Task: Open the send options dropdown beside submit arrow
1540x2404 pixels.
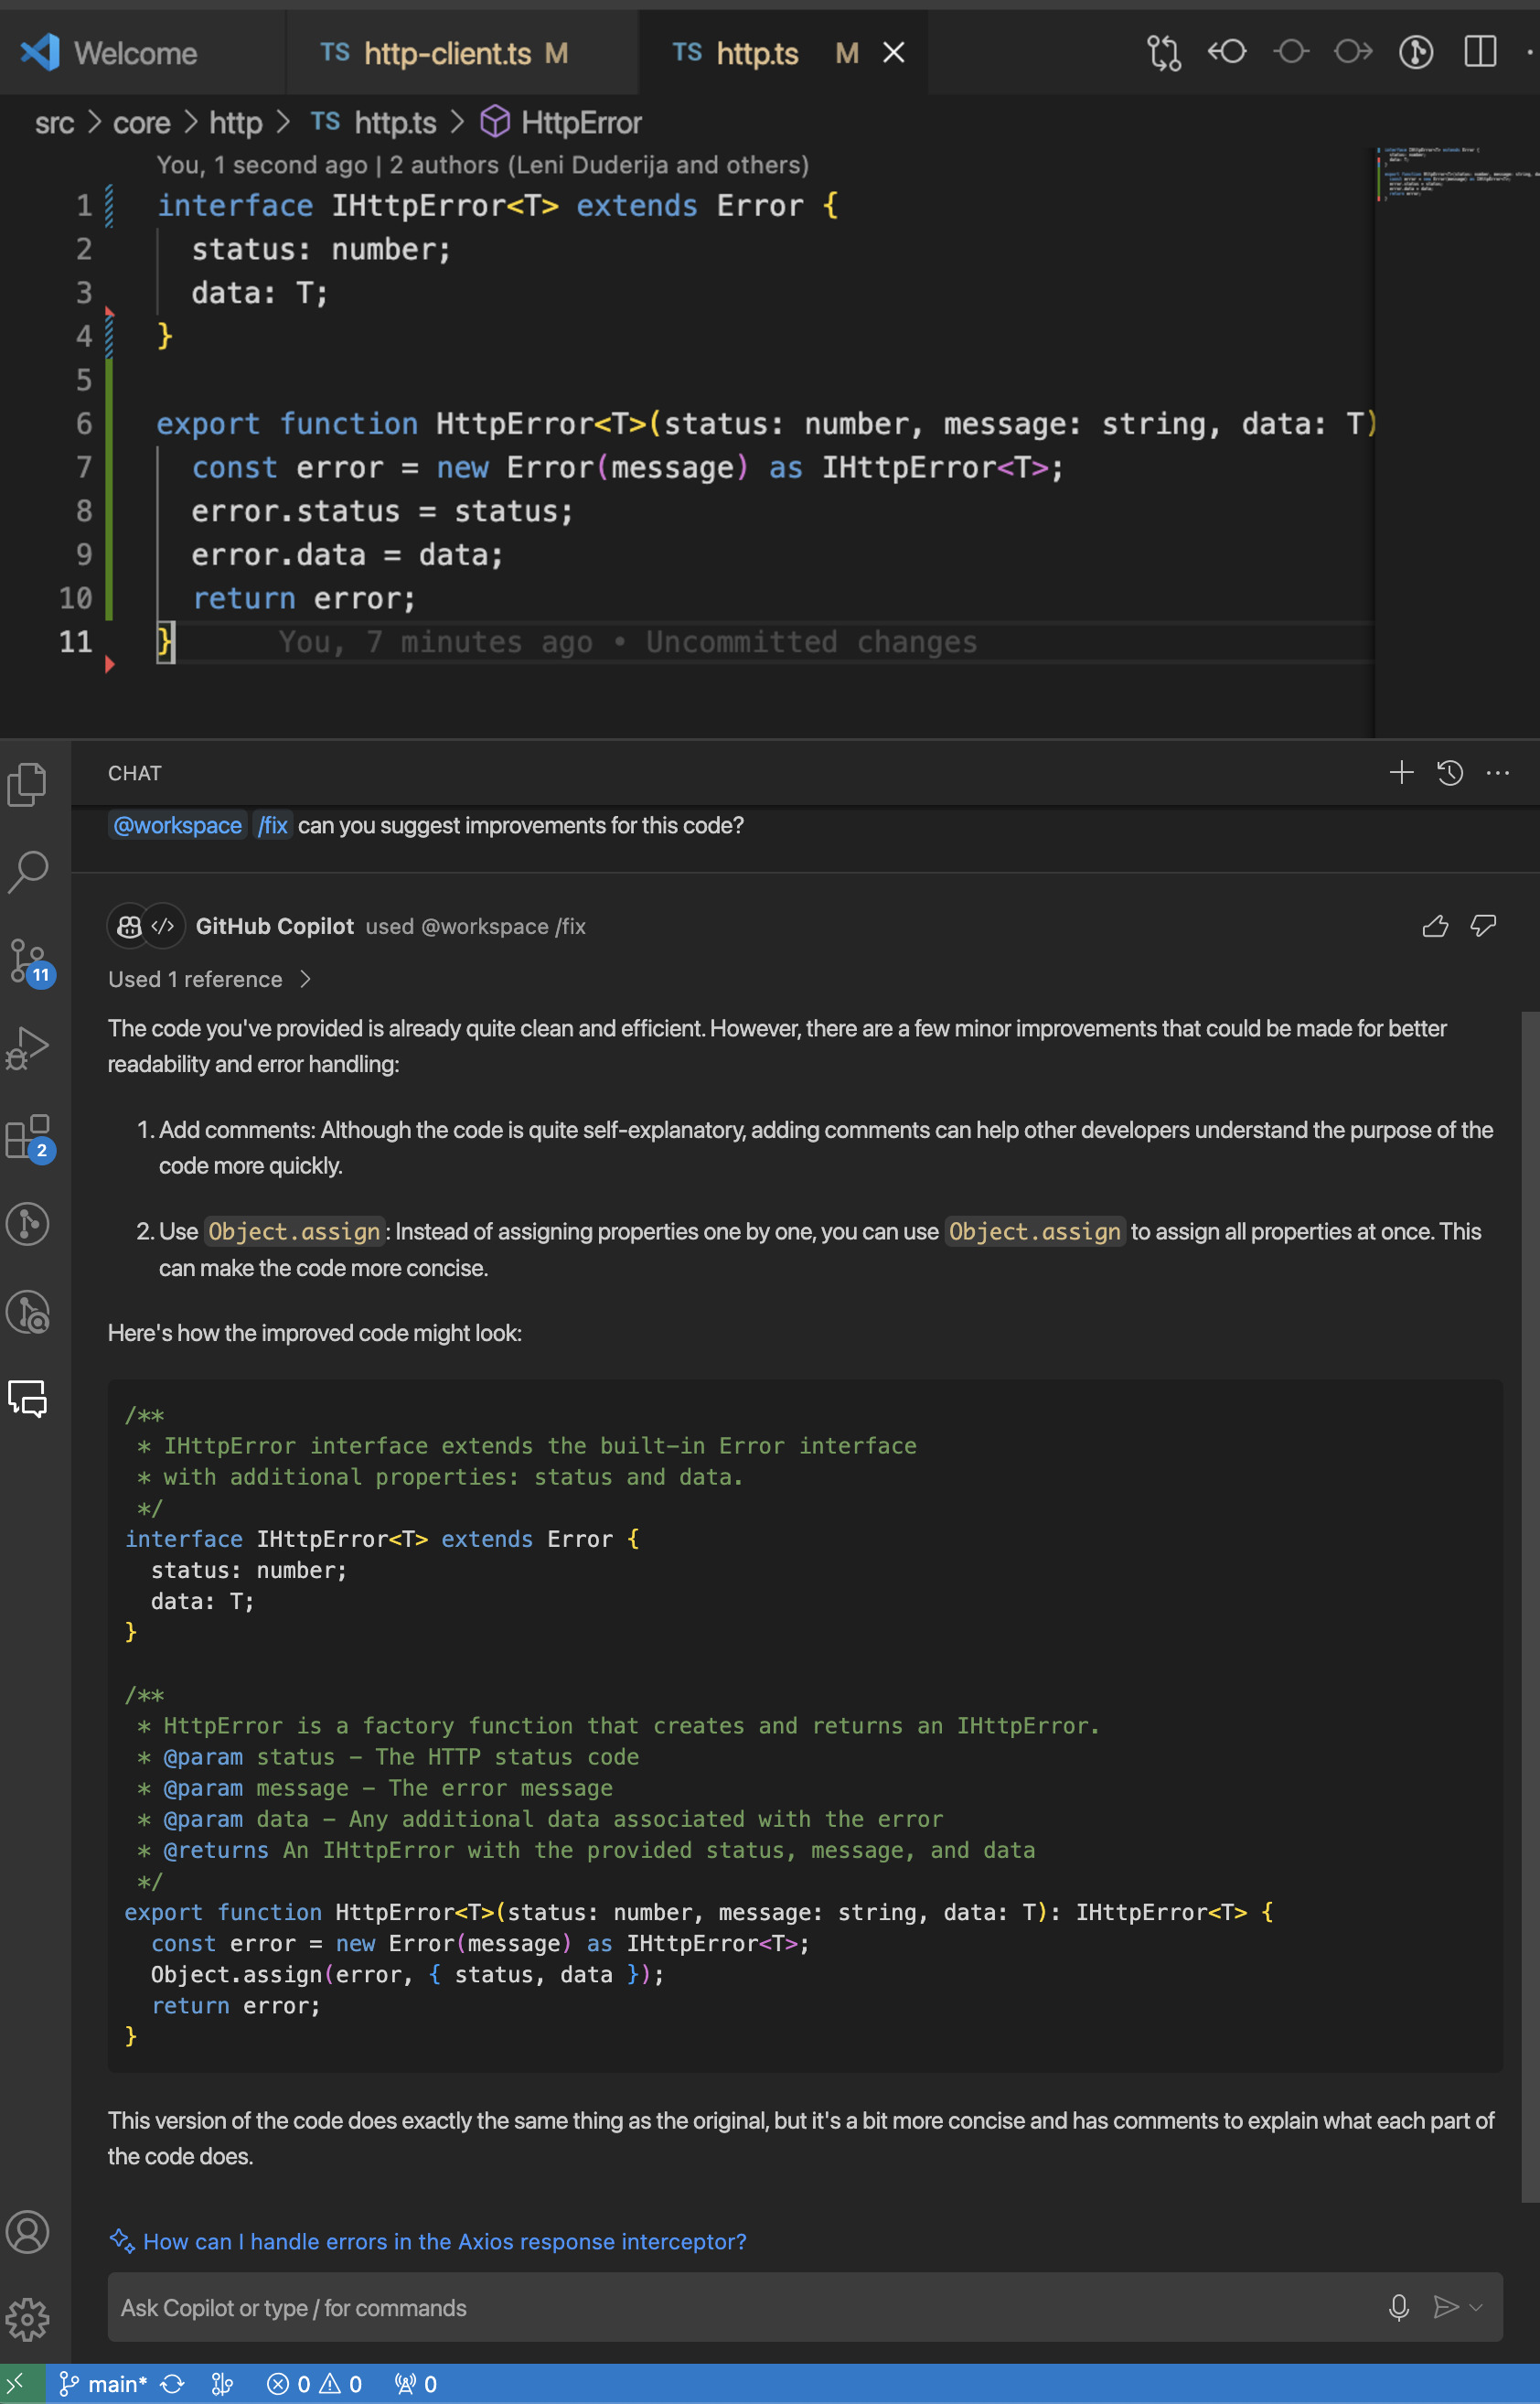Action: [1478, 2308]
